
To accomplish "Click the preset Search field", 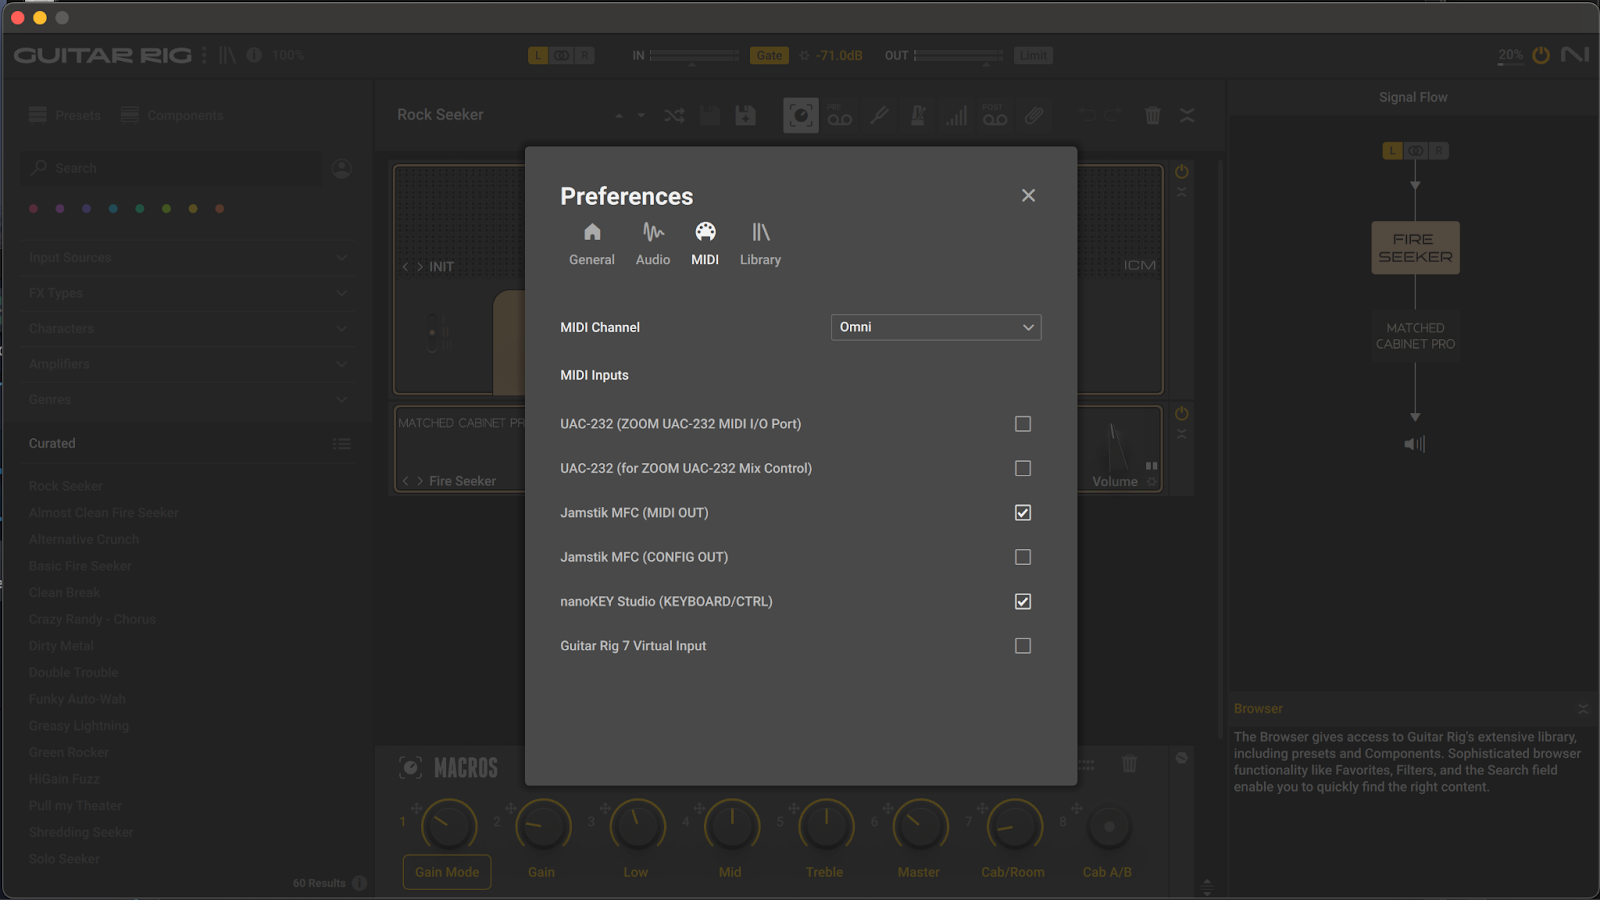I will point(172,168).
